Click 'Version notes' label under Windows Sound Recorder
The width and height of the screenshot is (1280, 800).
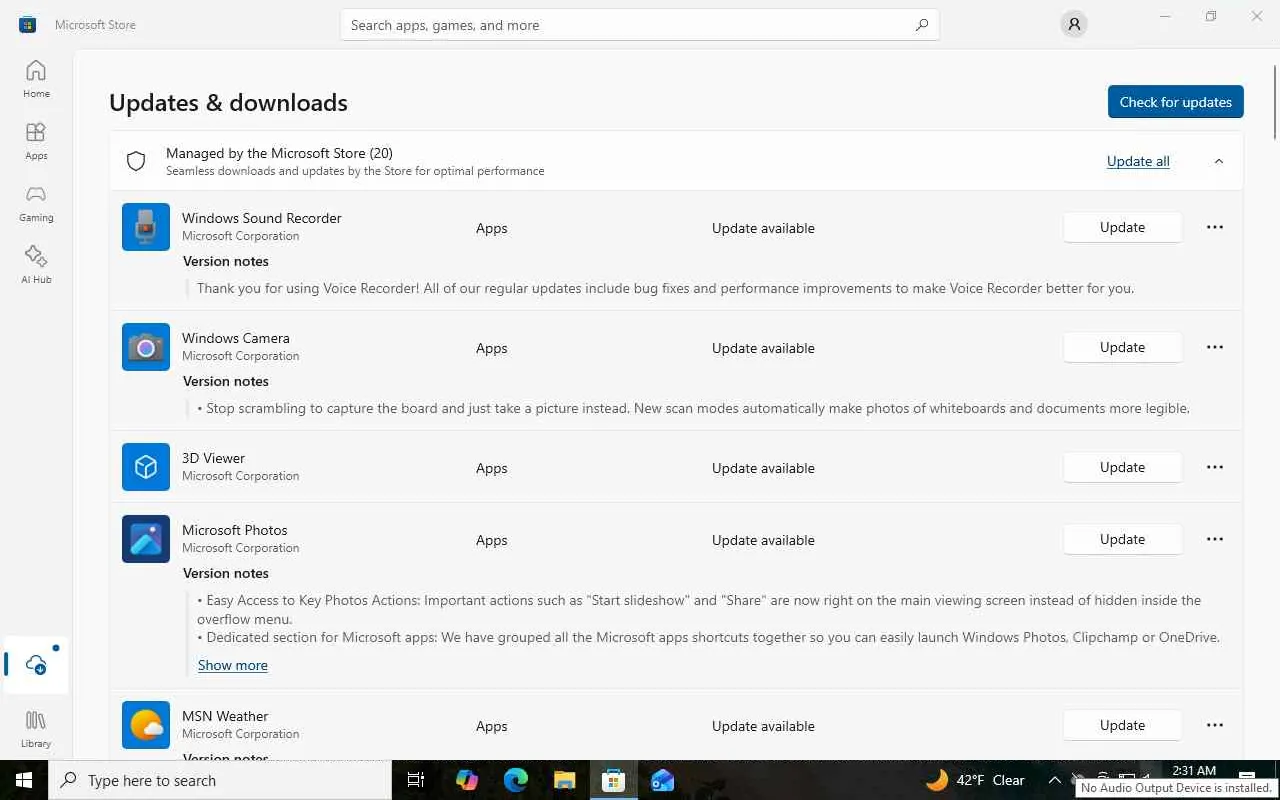click(x=226, y=261)
